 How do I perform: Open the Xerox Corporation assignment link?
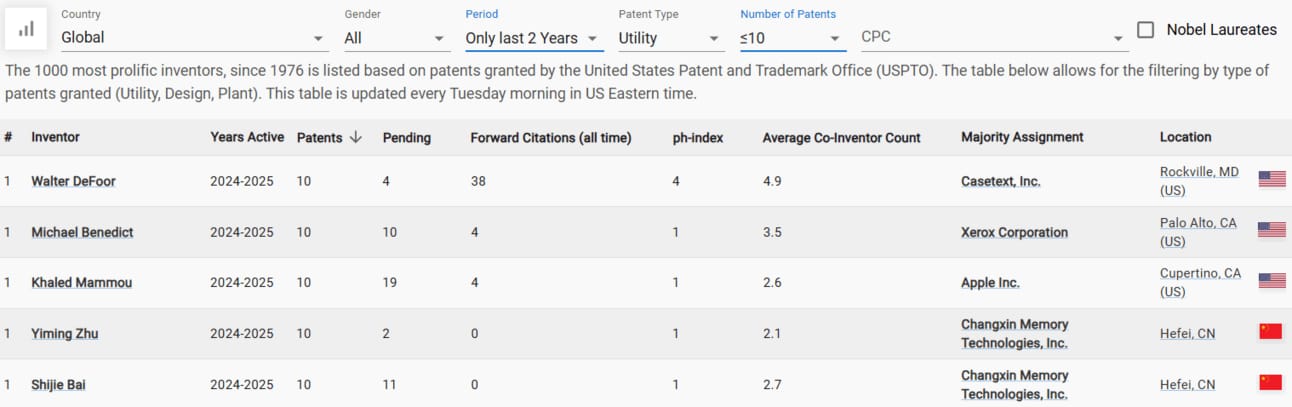(1014, 232)
